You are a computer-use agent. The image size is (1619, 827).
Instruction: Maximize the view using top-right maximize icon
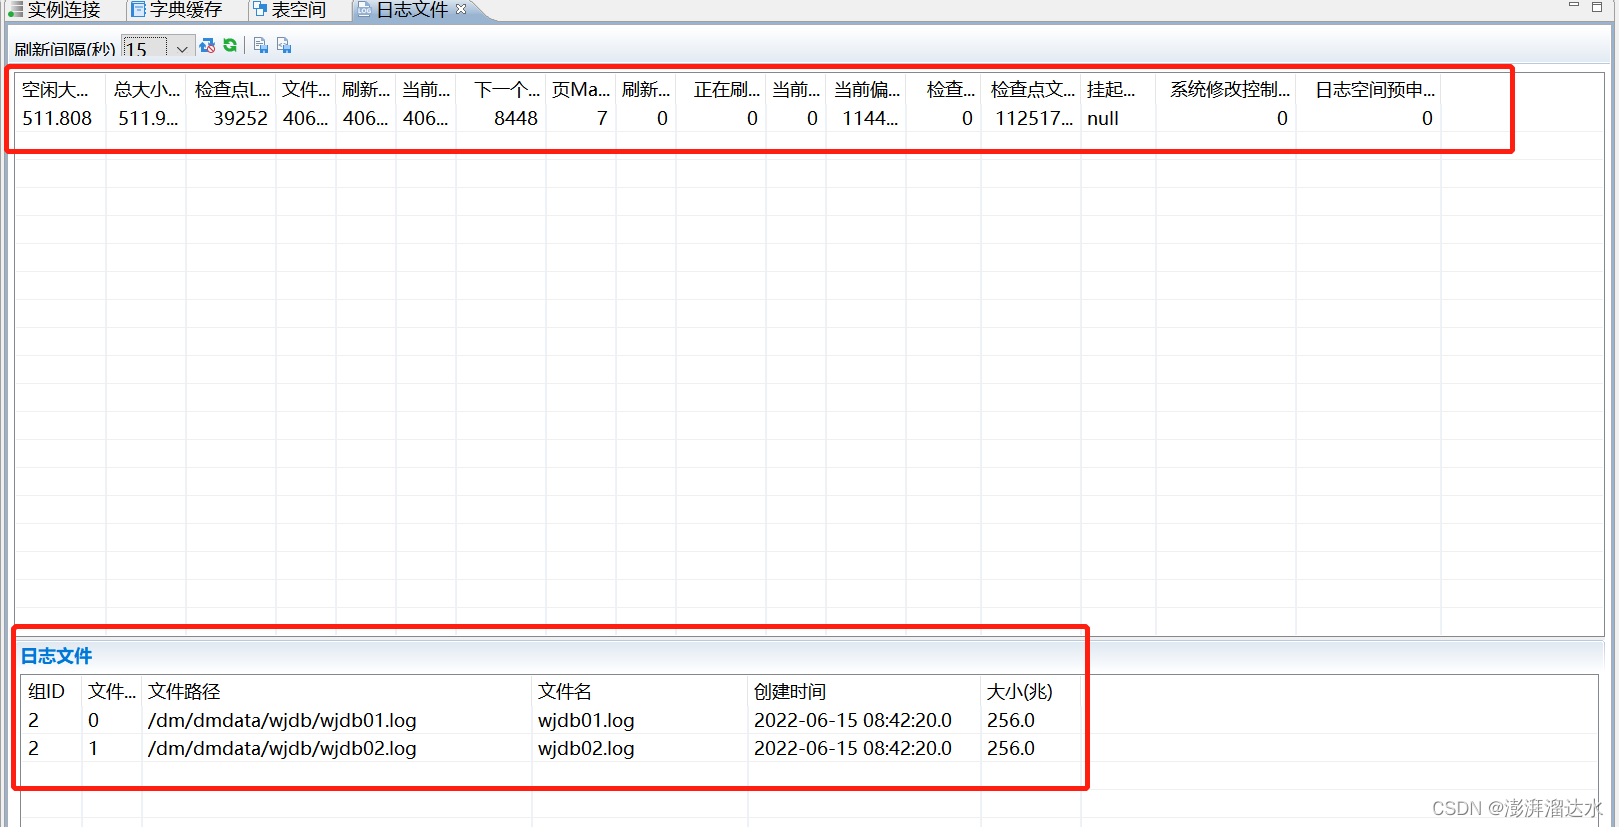[x=1597, y=6]
